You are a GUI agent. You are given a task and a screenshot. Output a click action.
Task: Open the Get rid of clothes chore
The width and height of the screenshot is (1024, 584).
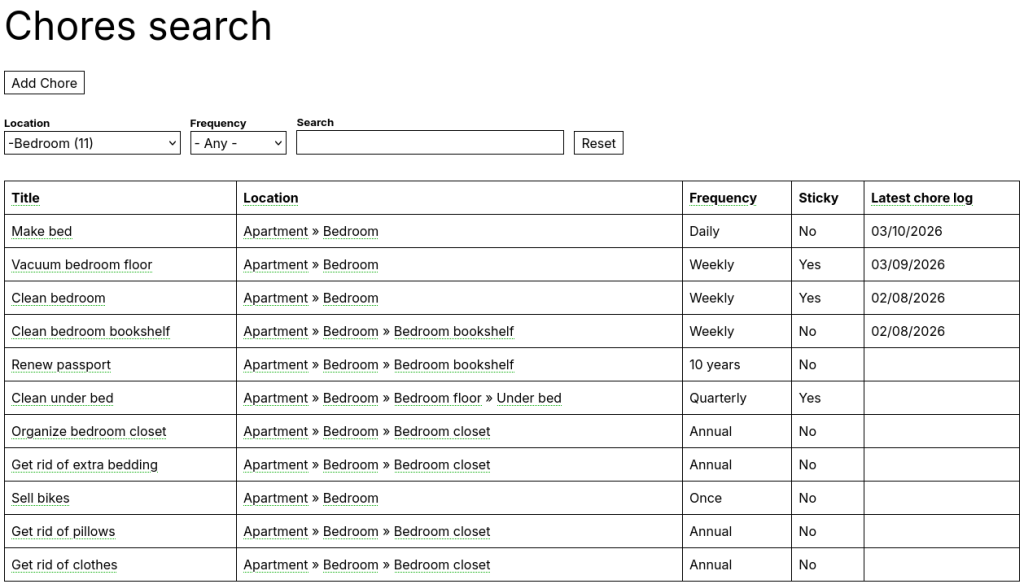pos(64,565)
